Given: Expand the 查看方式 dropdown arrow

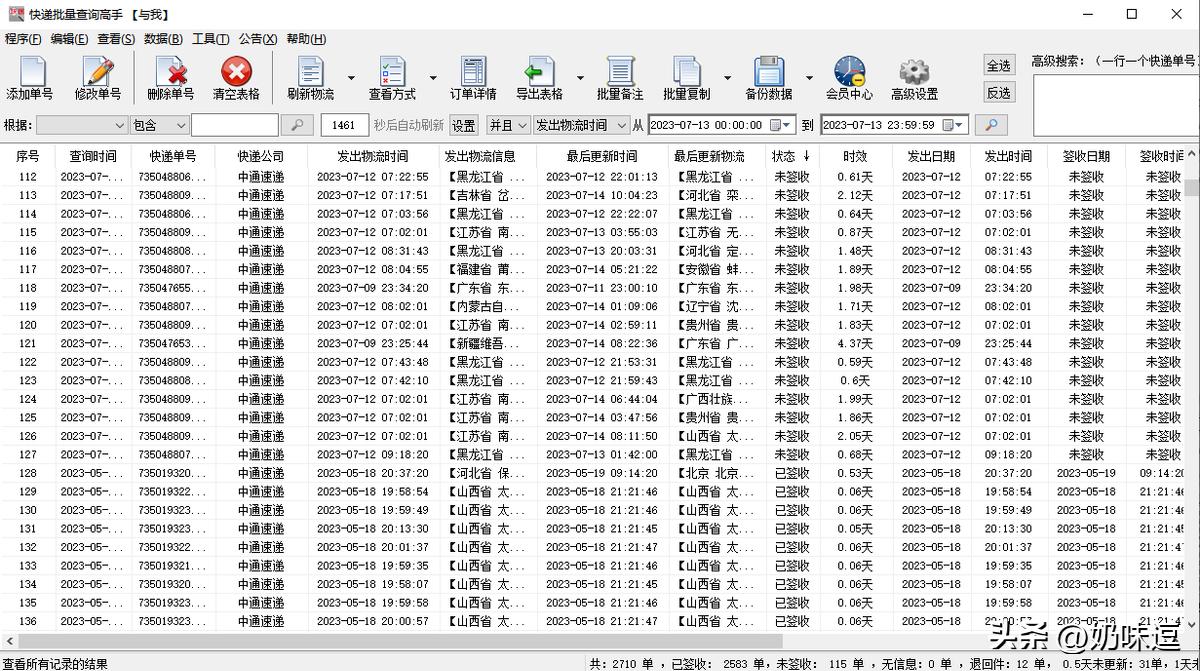Looking at the screenshot, I should [x=433, y=78].
